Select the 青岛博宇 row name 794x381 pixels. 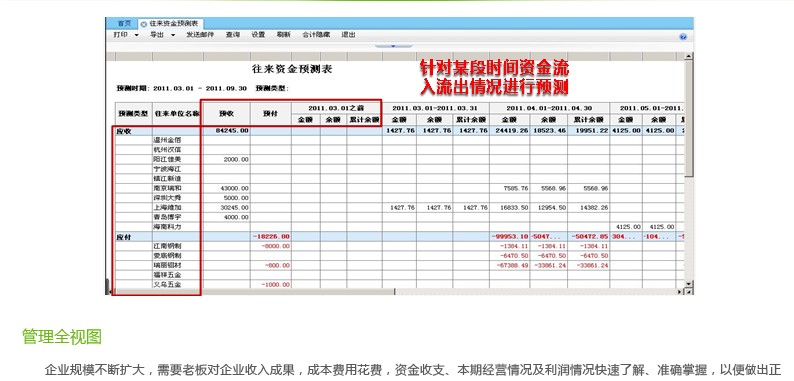[x=167, y=217]
